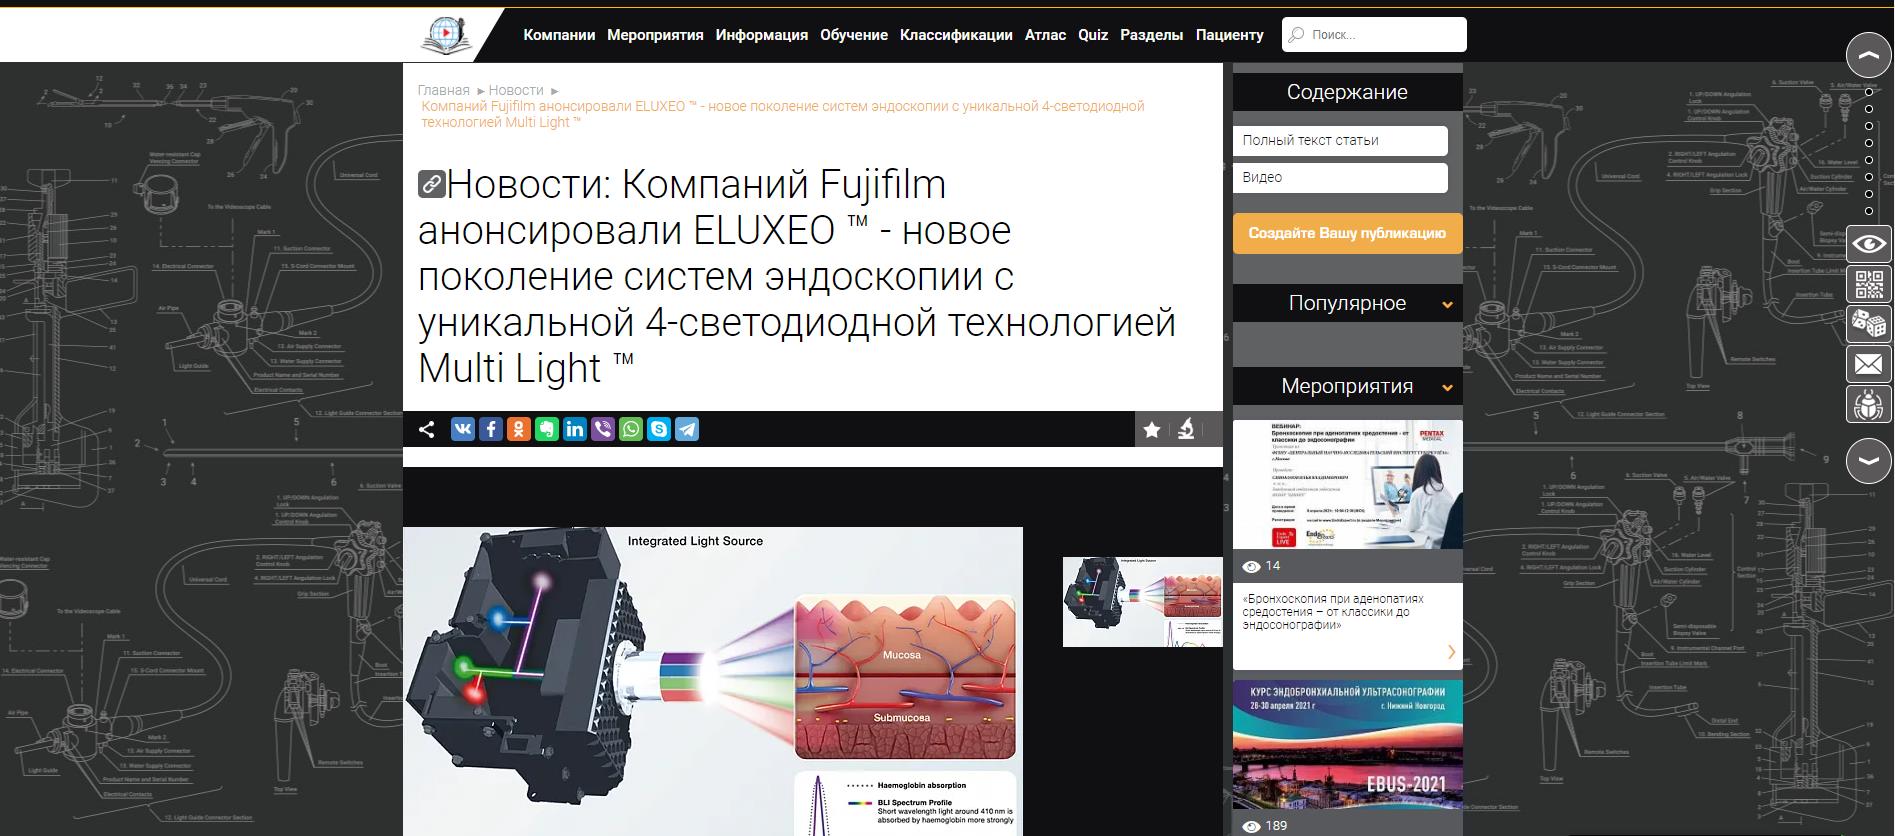Click Создайте Вашу публикацию button
1895x836 pixels.
pos(1347,233)
